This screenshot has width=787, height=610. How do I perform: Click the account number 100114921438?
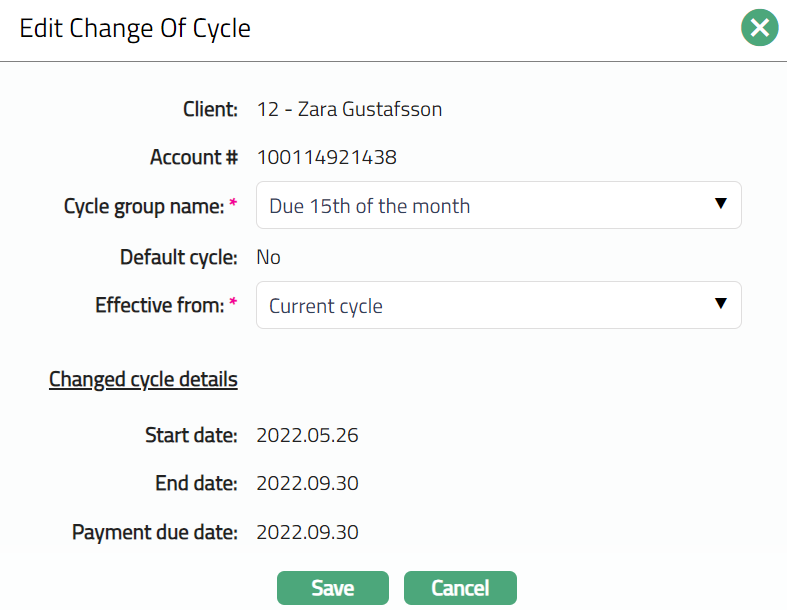coord(326,157)
